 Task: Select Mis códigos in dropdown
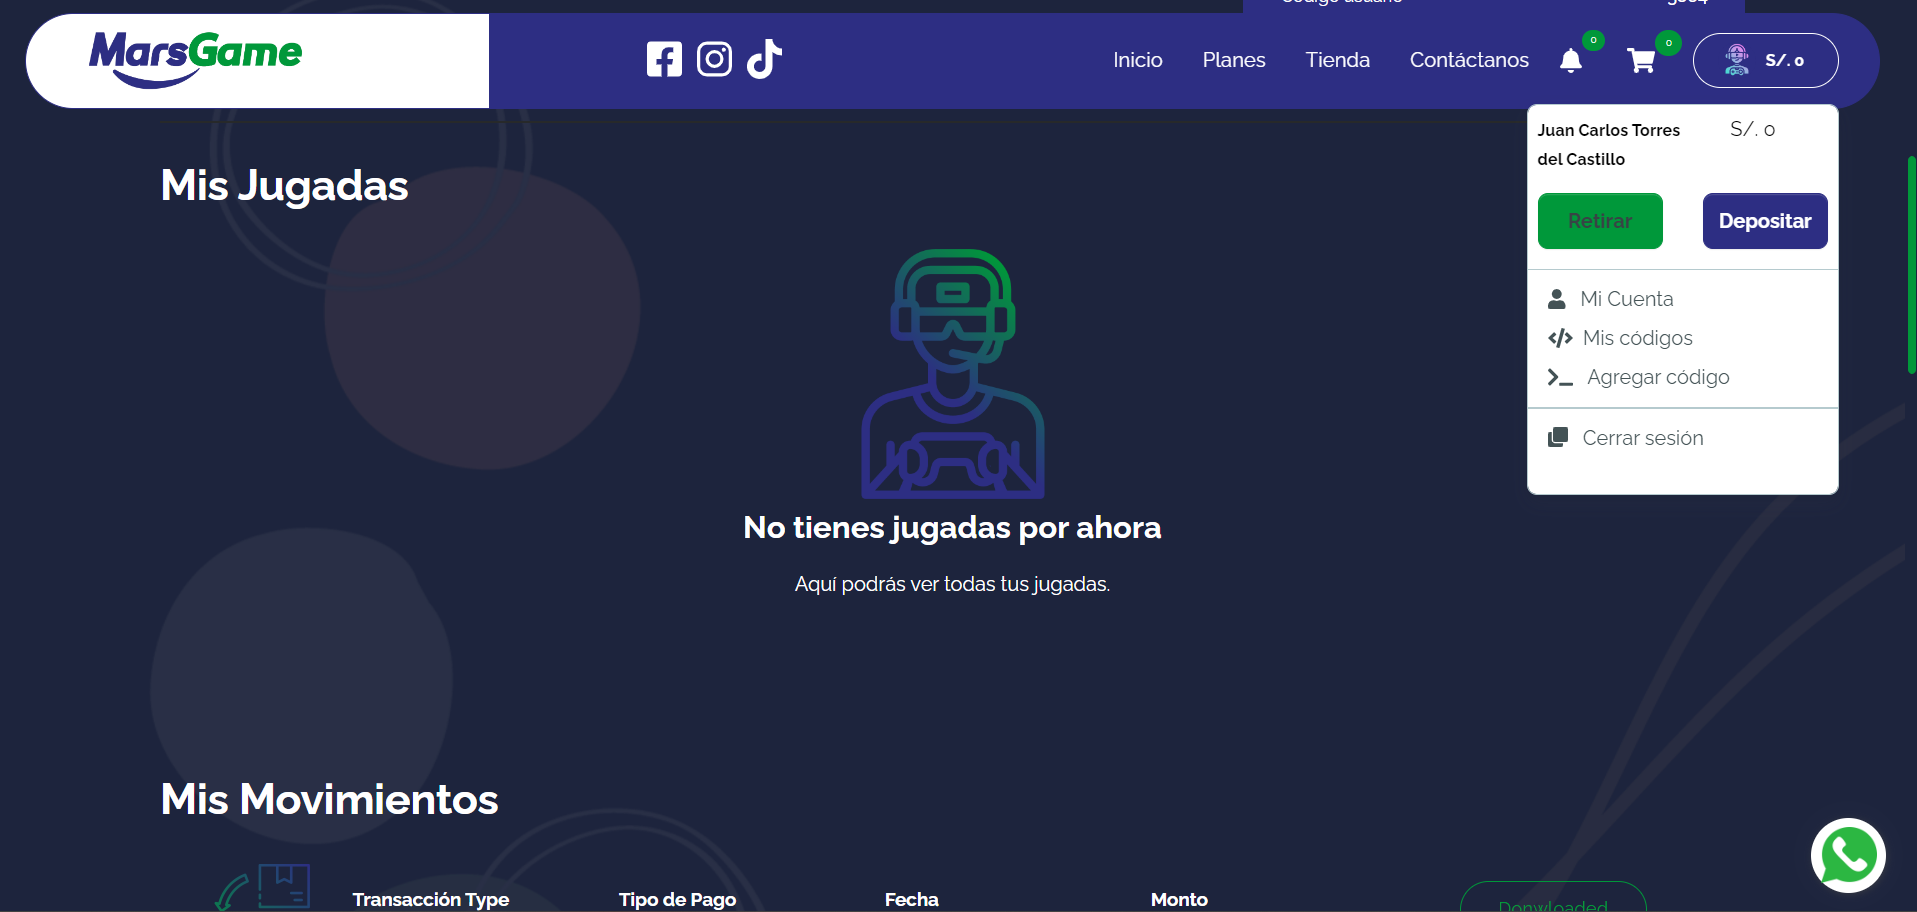pos(1637,338)
